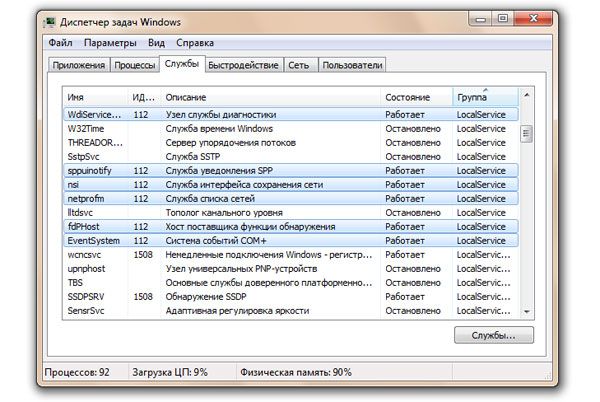This screenshot has height=402, width=600.
Task: Click description 'Служба списка сетей'
Action: tap(210, 199)
